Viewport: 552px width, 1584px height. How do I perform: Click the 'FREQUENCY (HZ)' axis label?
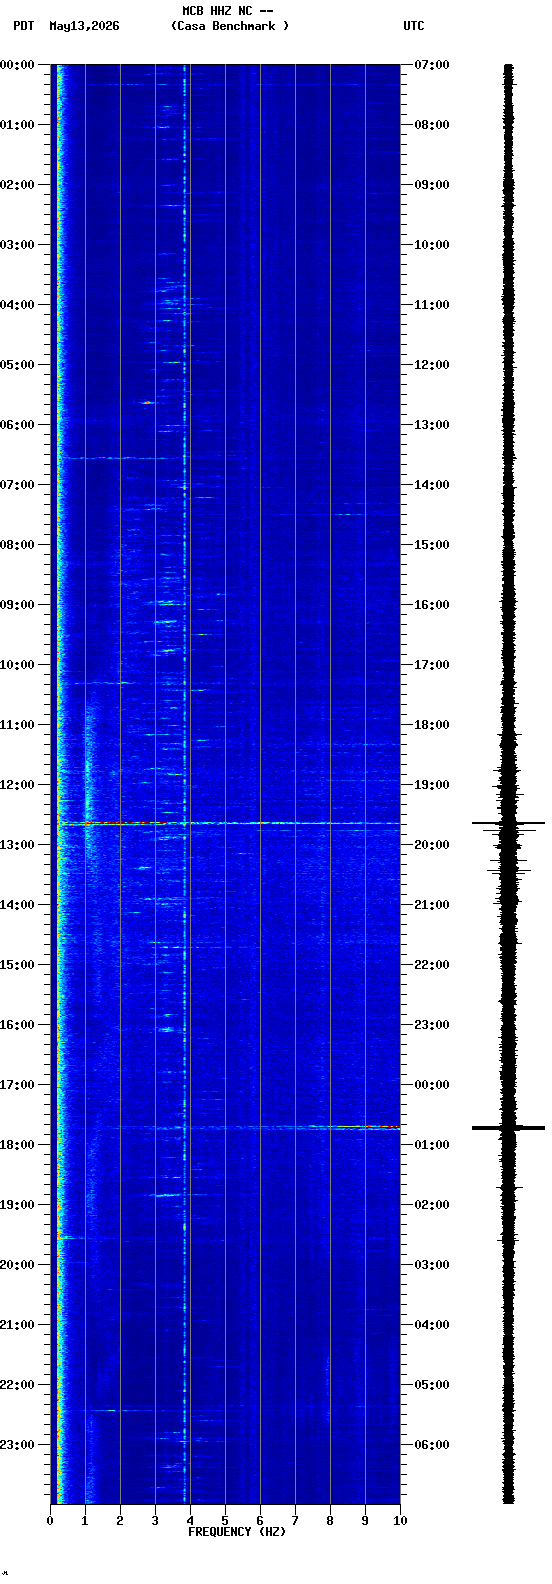click(x=237, y=1532)
